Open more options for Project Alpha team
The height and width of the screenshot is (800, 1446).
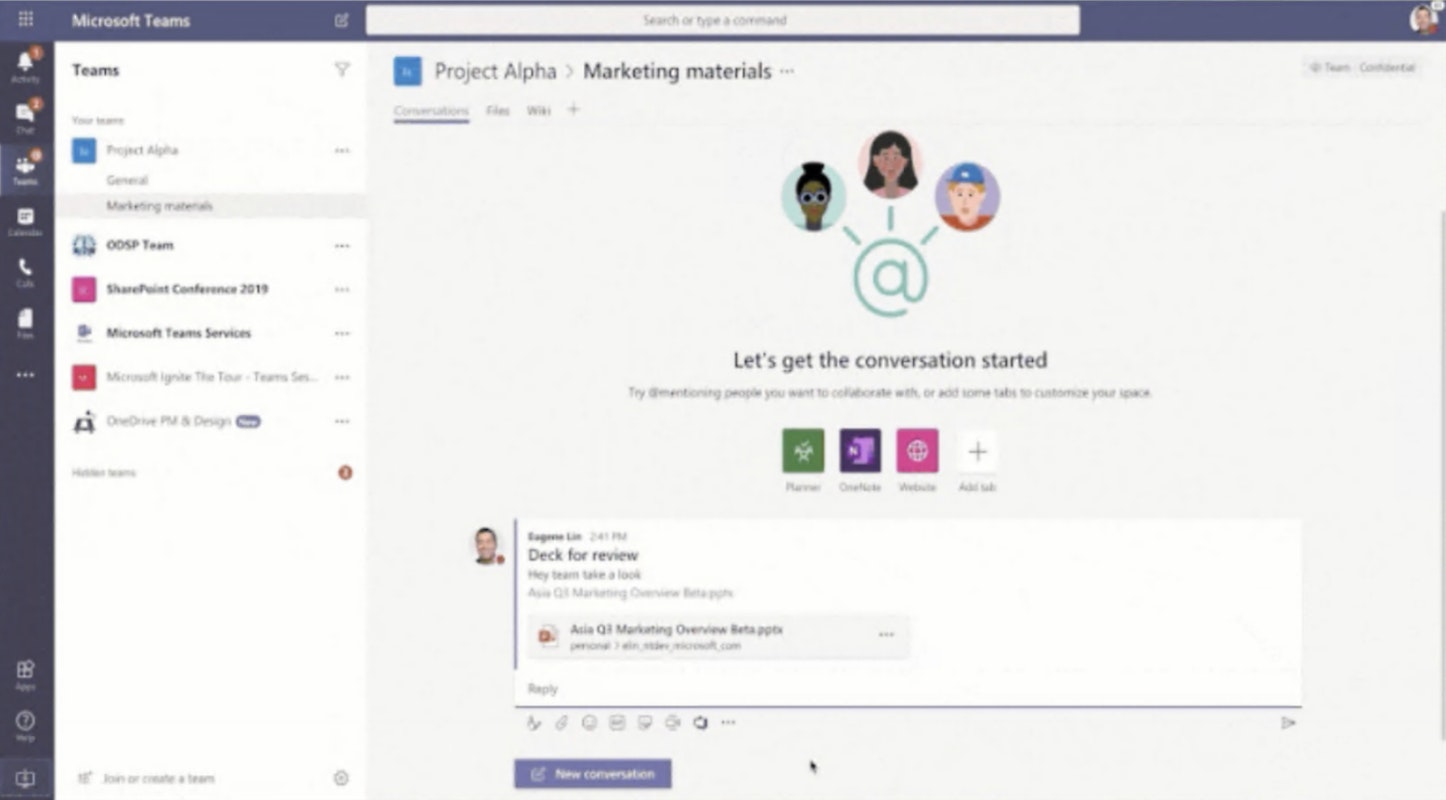coord(342,150)
